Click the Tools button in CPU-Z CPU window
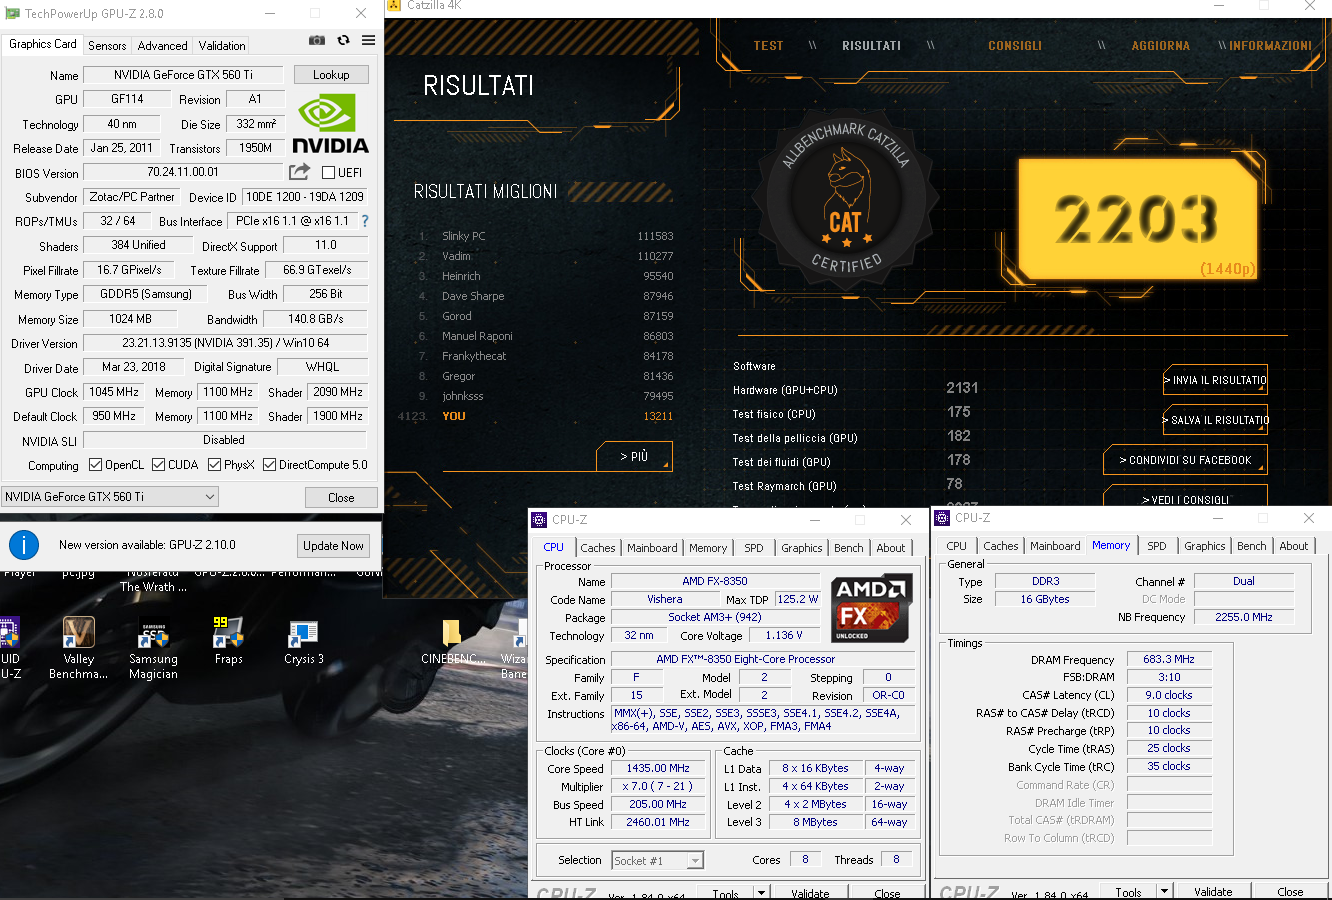The width and height of the screenshot is (1332, 900). click(726, 893)
